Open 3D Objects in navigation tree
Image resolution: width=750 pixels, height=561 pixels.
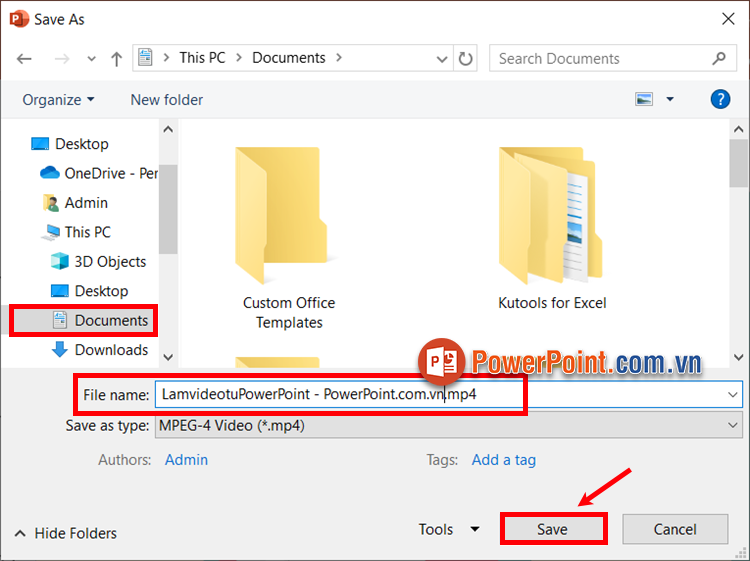(x=98, y=262)
